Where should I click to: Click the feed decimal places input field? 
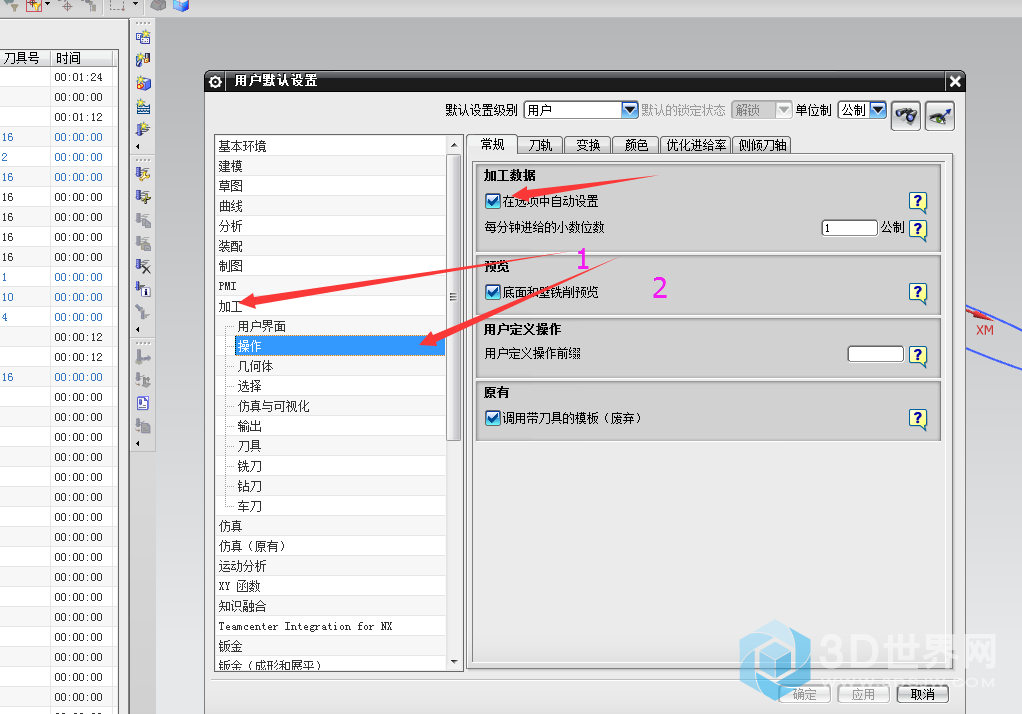point(849,228)
